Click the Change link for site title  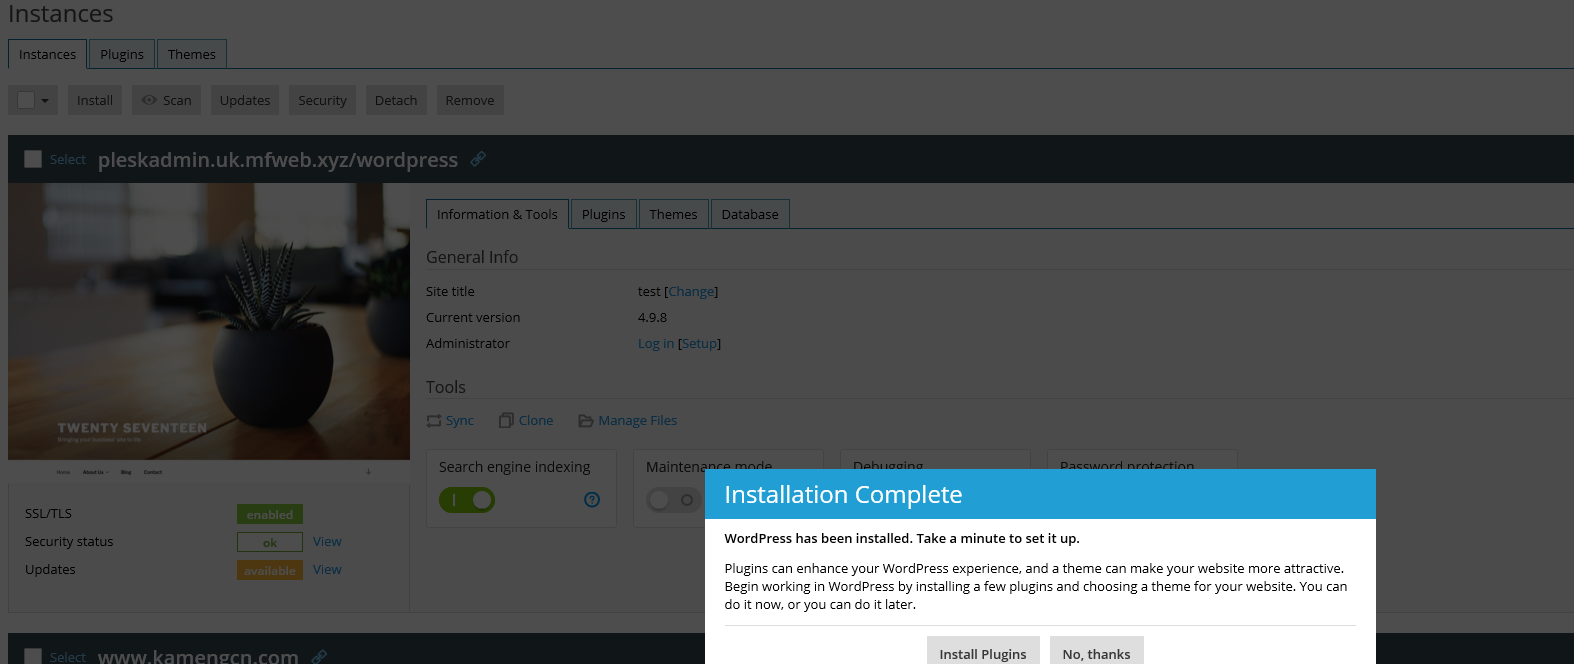691,291
